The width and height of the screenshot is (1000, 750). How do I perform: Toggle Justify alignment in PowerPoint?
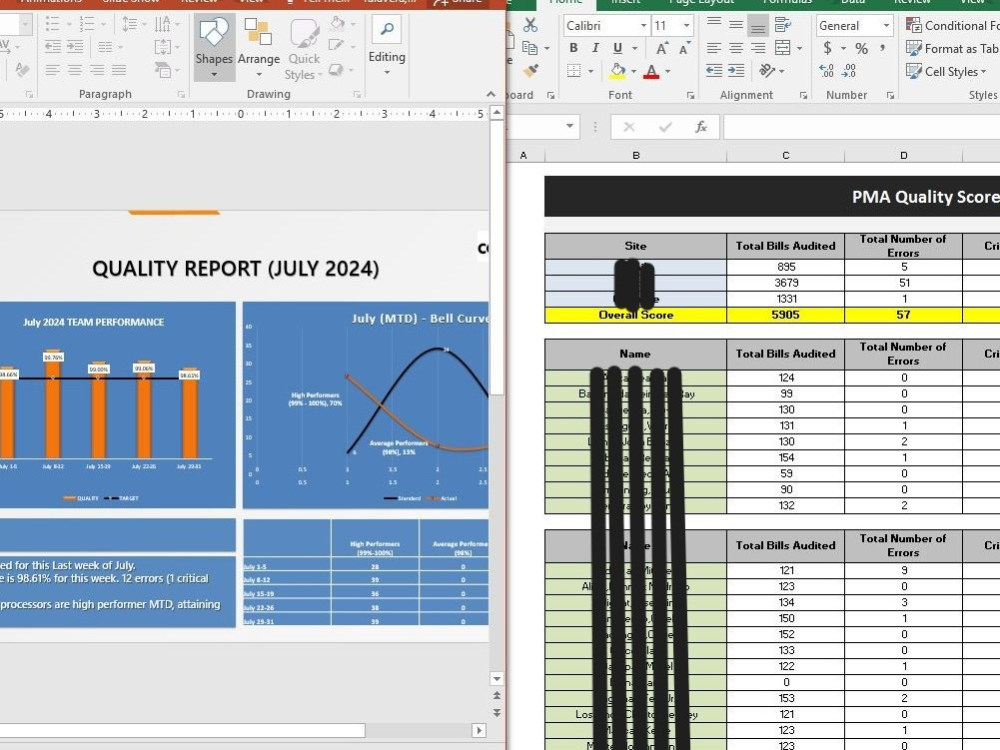click(x=119, y=70)
